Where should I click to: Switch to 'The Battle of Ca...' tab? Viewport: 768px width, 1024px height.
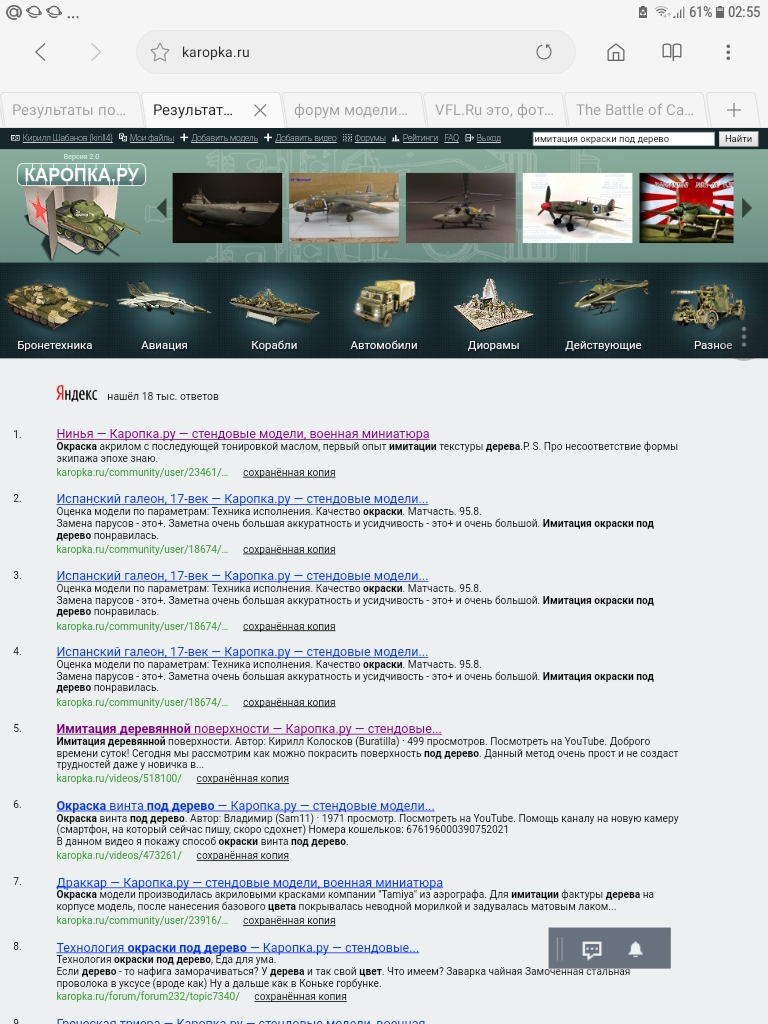(634, 110)
